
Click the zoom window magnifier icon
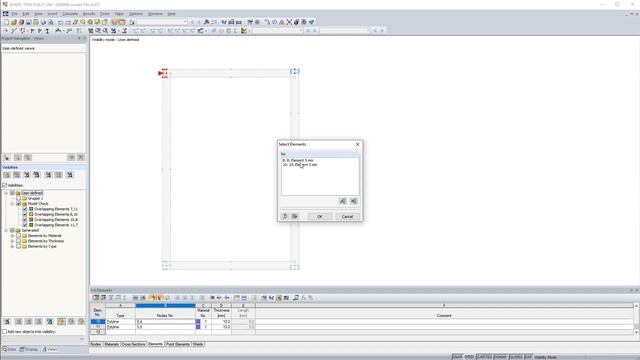click(x=98, y=31)
